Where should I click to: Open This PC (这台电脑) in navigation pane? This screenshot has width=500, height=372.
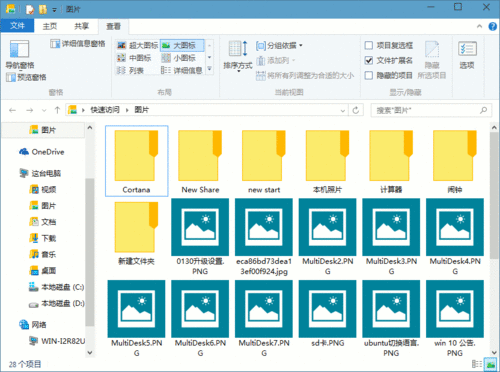coord(40,173)
